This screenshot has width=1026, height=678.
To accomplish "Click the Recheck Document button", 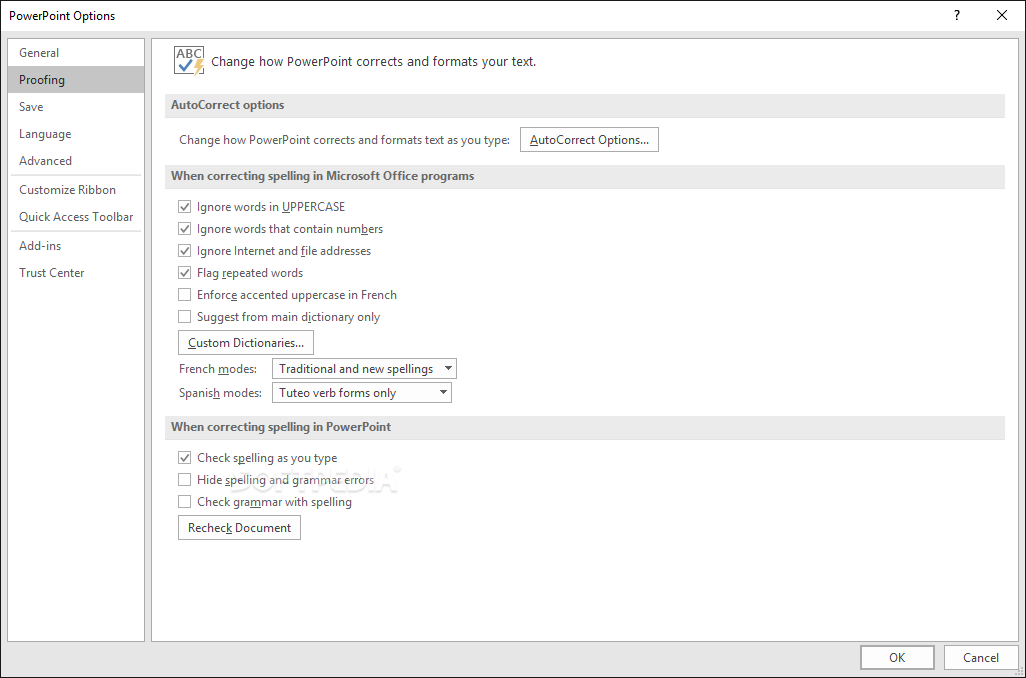I will pyautogui.click(x=239, y=527).
